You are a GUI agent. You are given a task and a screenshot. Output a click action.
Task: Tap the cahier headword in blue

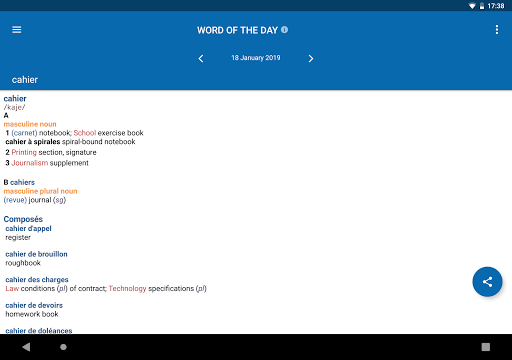click(x=15, y=99)
